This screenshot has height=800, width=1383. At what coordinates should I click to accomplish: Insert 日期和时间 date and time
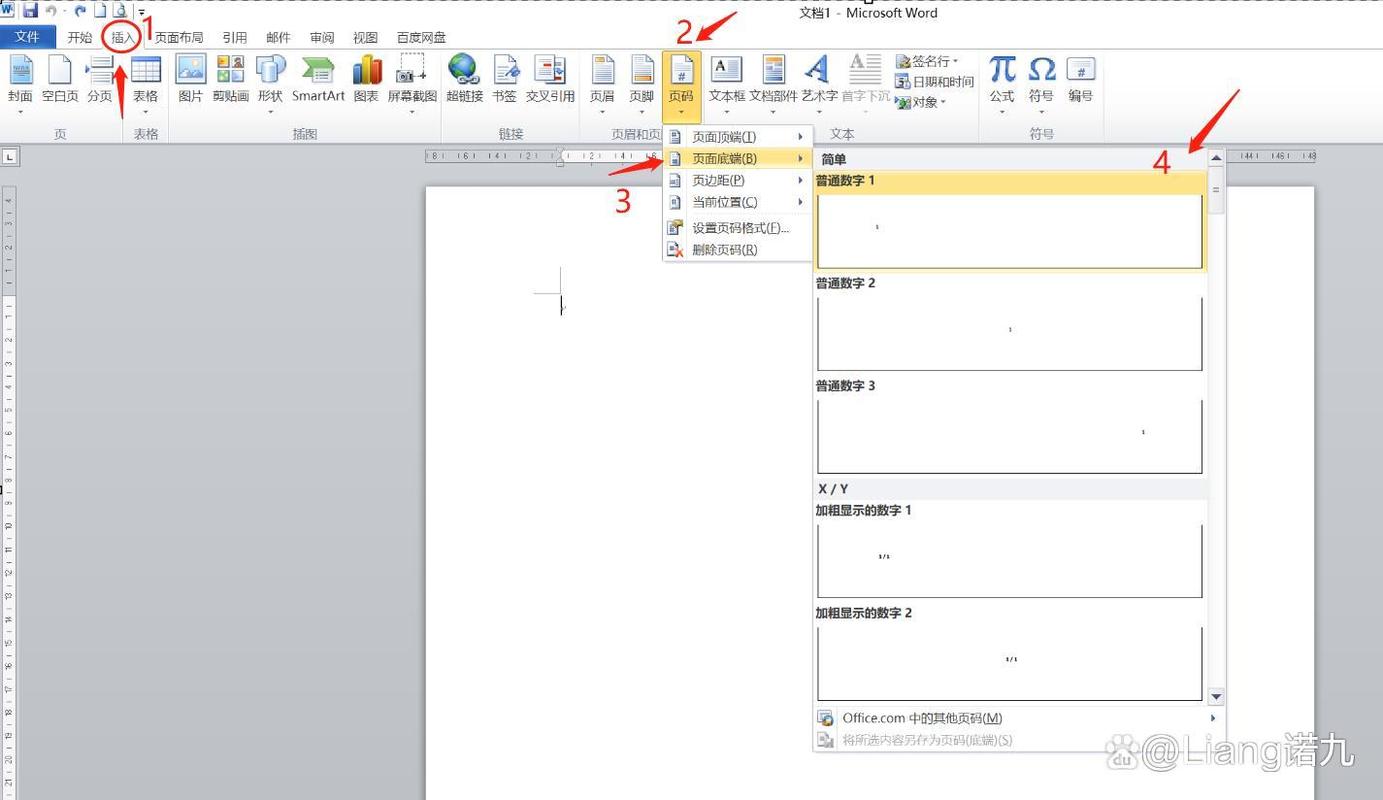[x=934, y=82]
